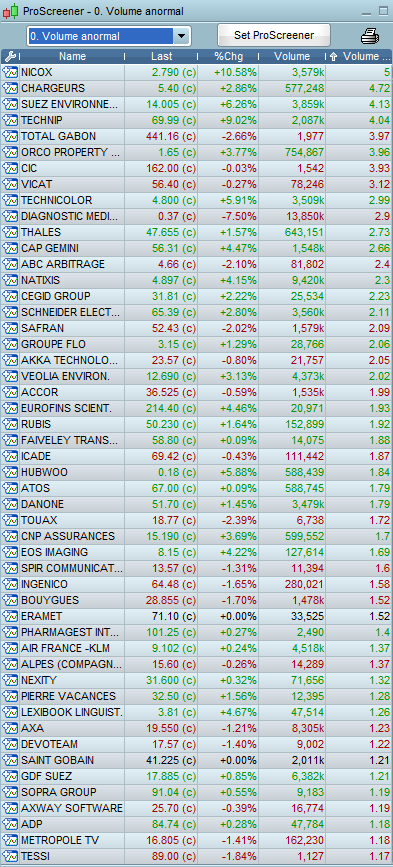Select the CNP ASSURANCES row name
The height and width of the screenshot is (867, 393).
click(x=68, y=536)
